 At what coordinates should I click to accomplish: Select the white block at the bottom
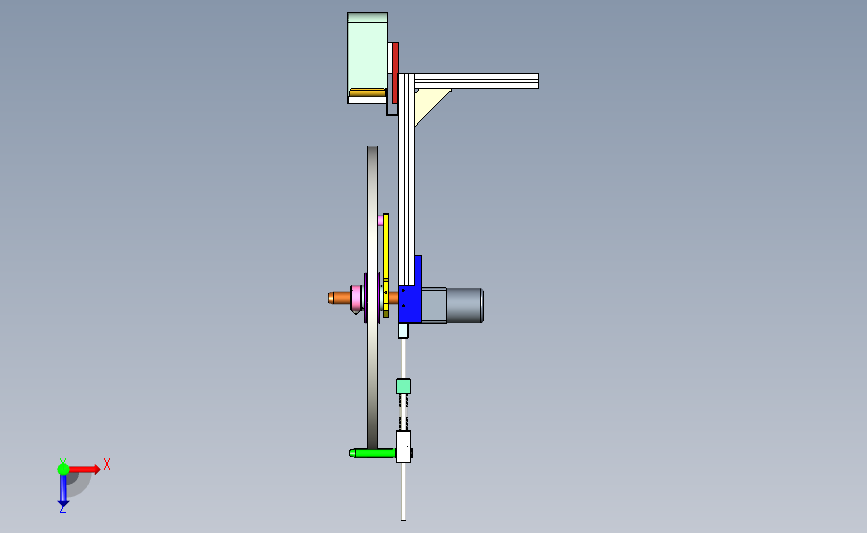coord(404,447)
